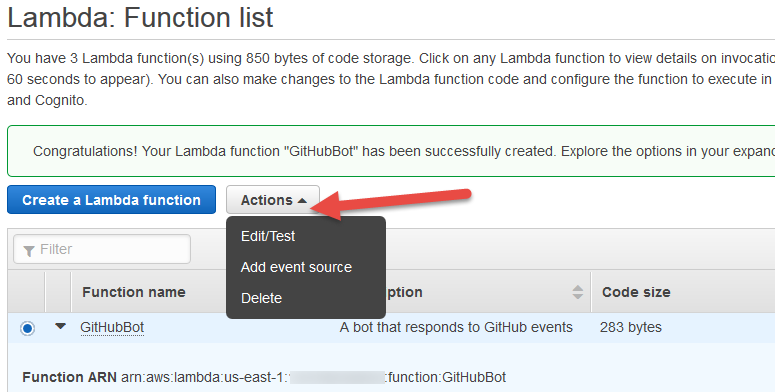Click the 283 bytes code size cell
This screenshot has width=775, height=392.
(631, 327)
